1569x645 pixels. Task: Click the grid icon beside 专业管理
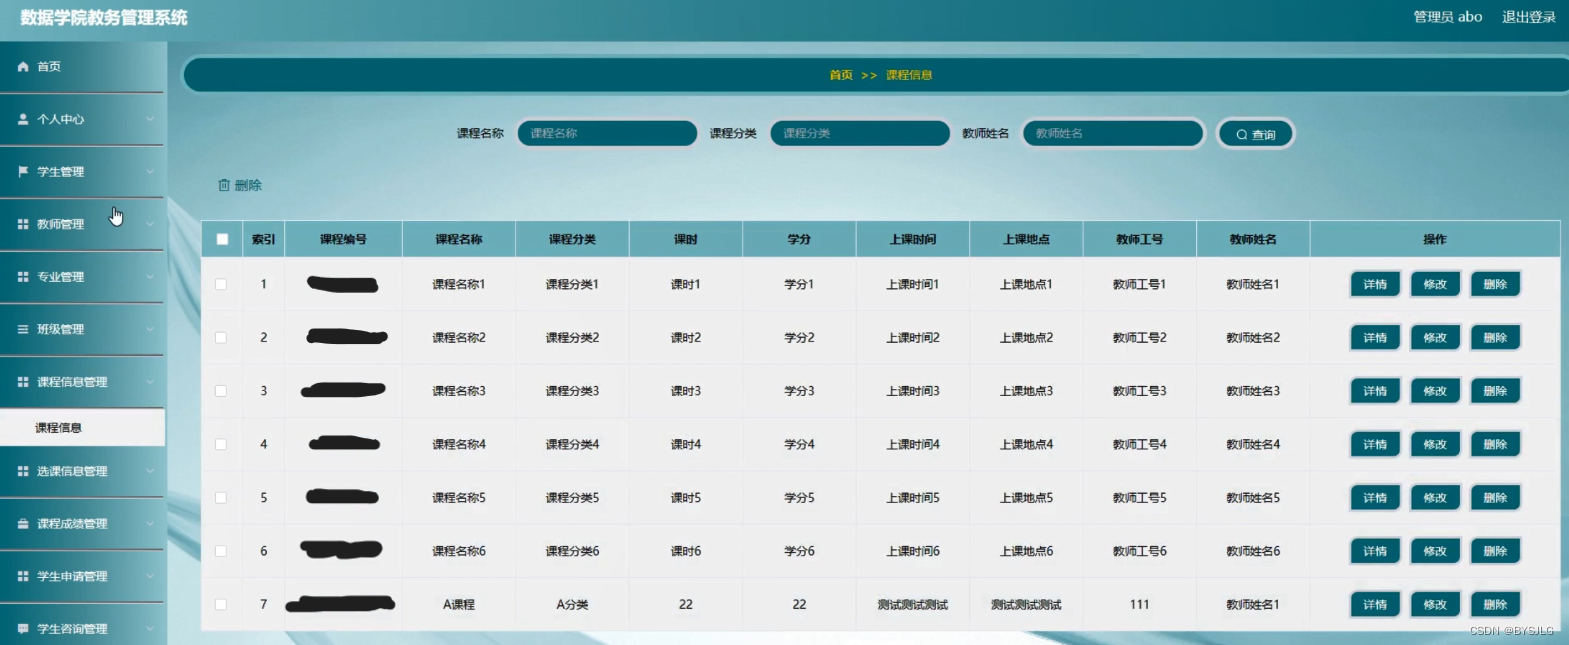23,277
